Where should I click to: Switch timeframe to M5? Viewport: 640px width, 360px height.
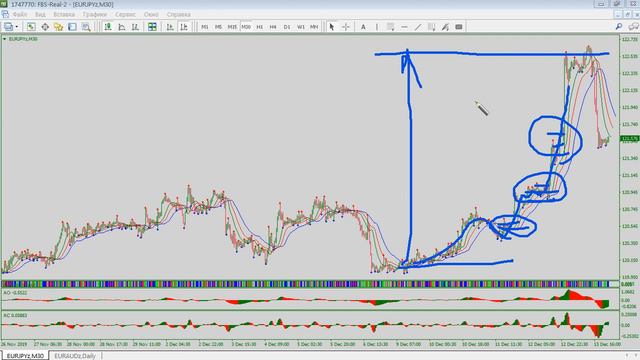pyautogui.click(x=218, y=27)
